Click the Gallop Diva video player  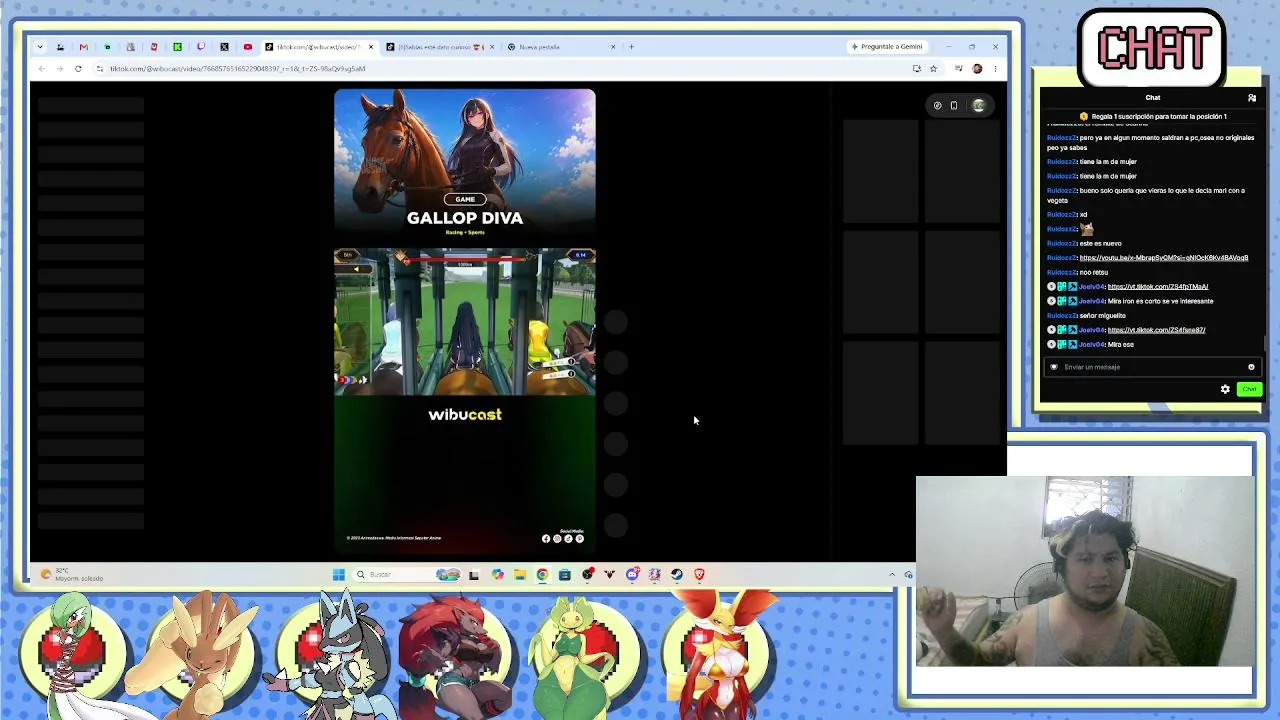465,320
